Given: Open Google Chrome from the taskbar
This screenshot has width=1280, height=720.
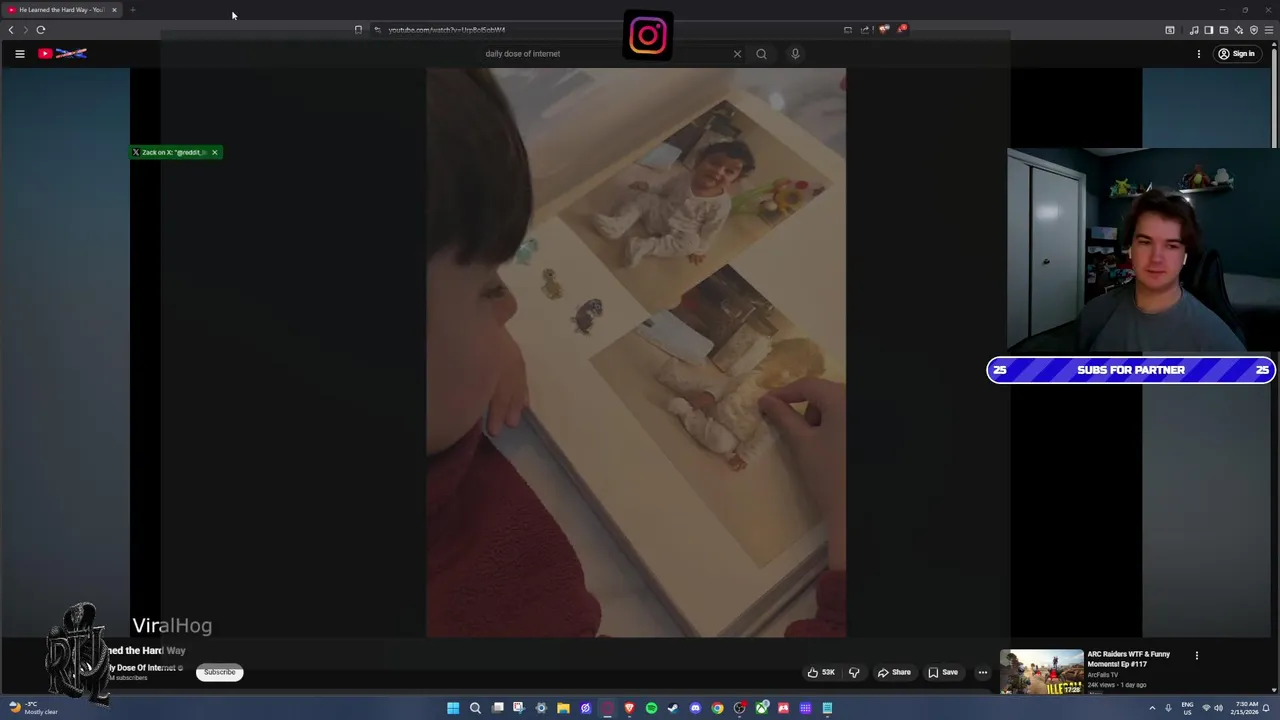Looking at the screenshot, I should pos(717,708).
